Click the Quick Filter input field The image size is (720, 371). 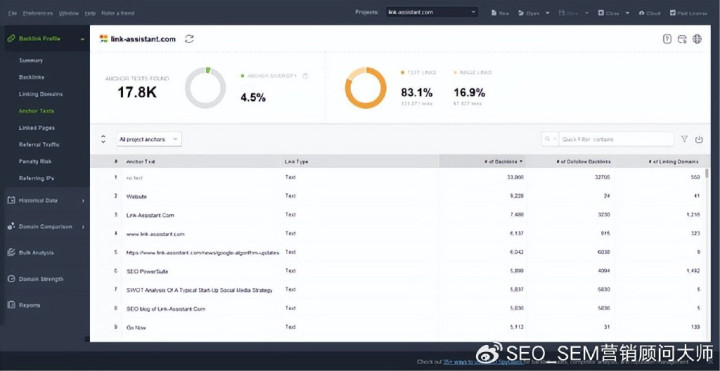616,139
